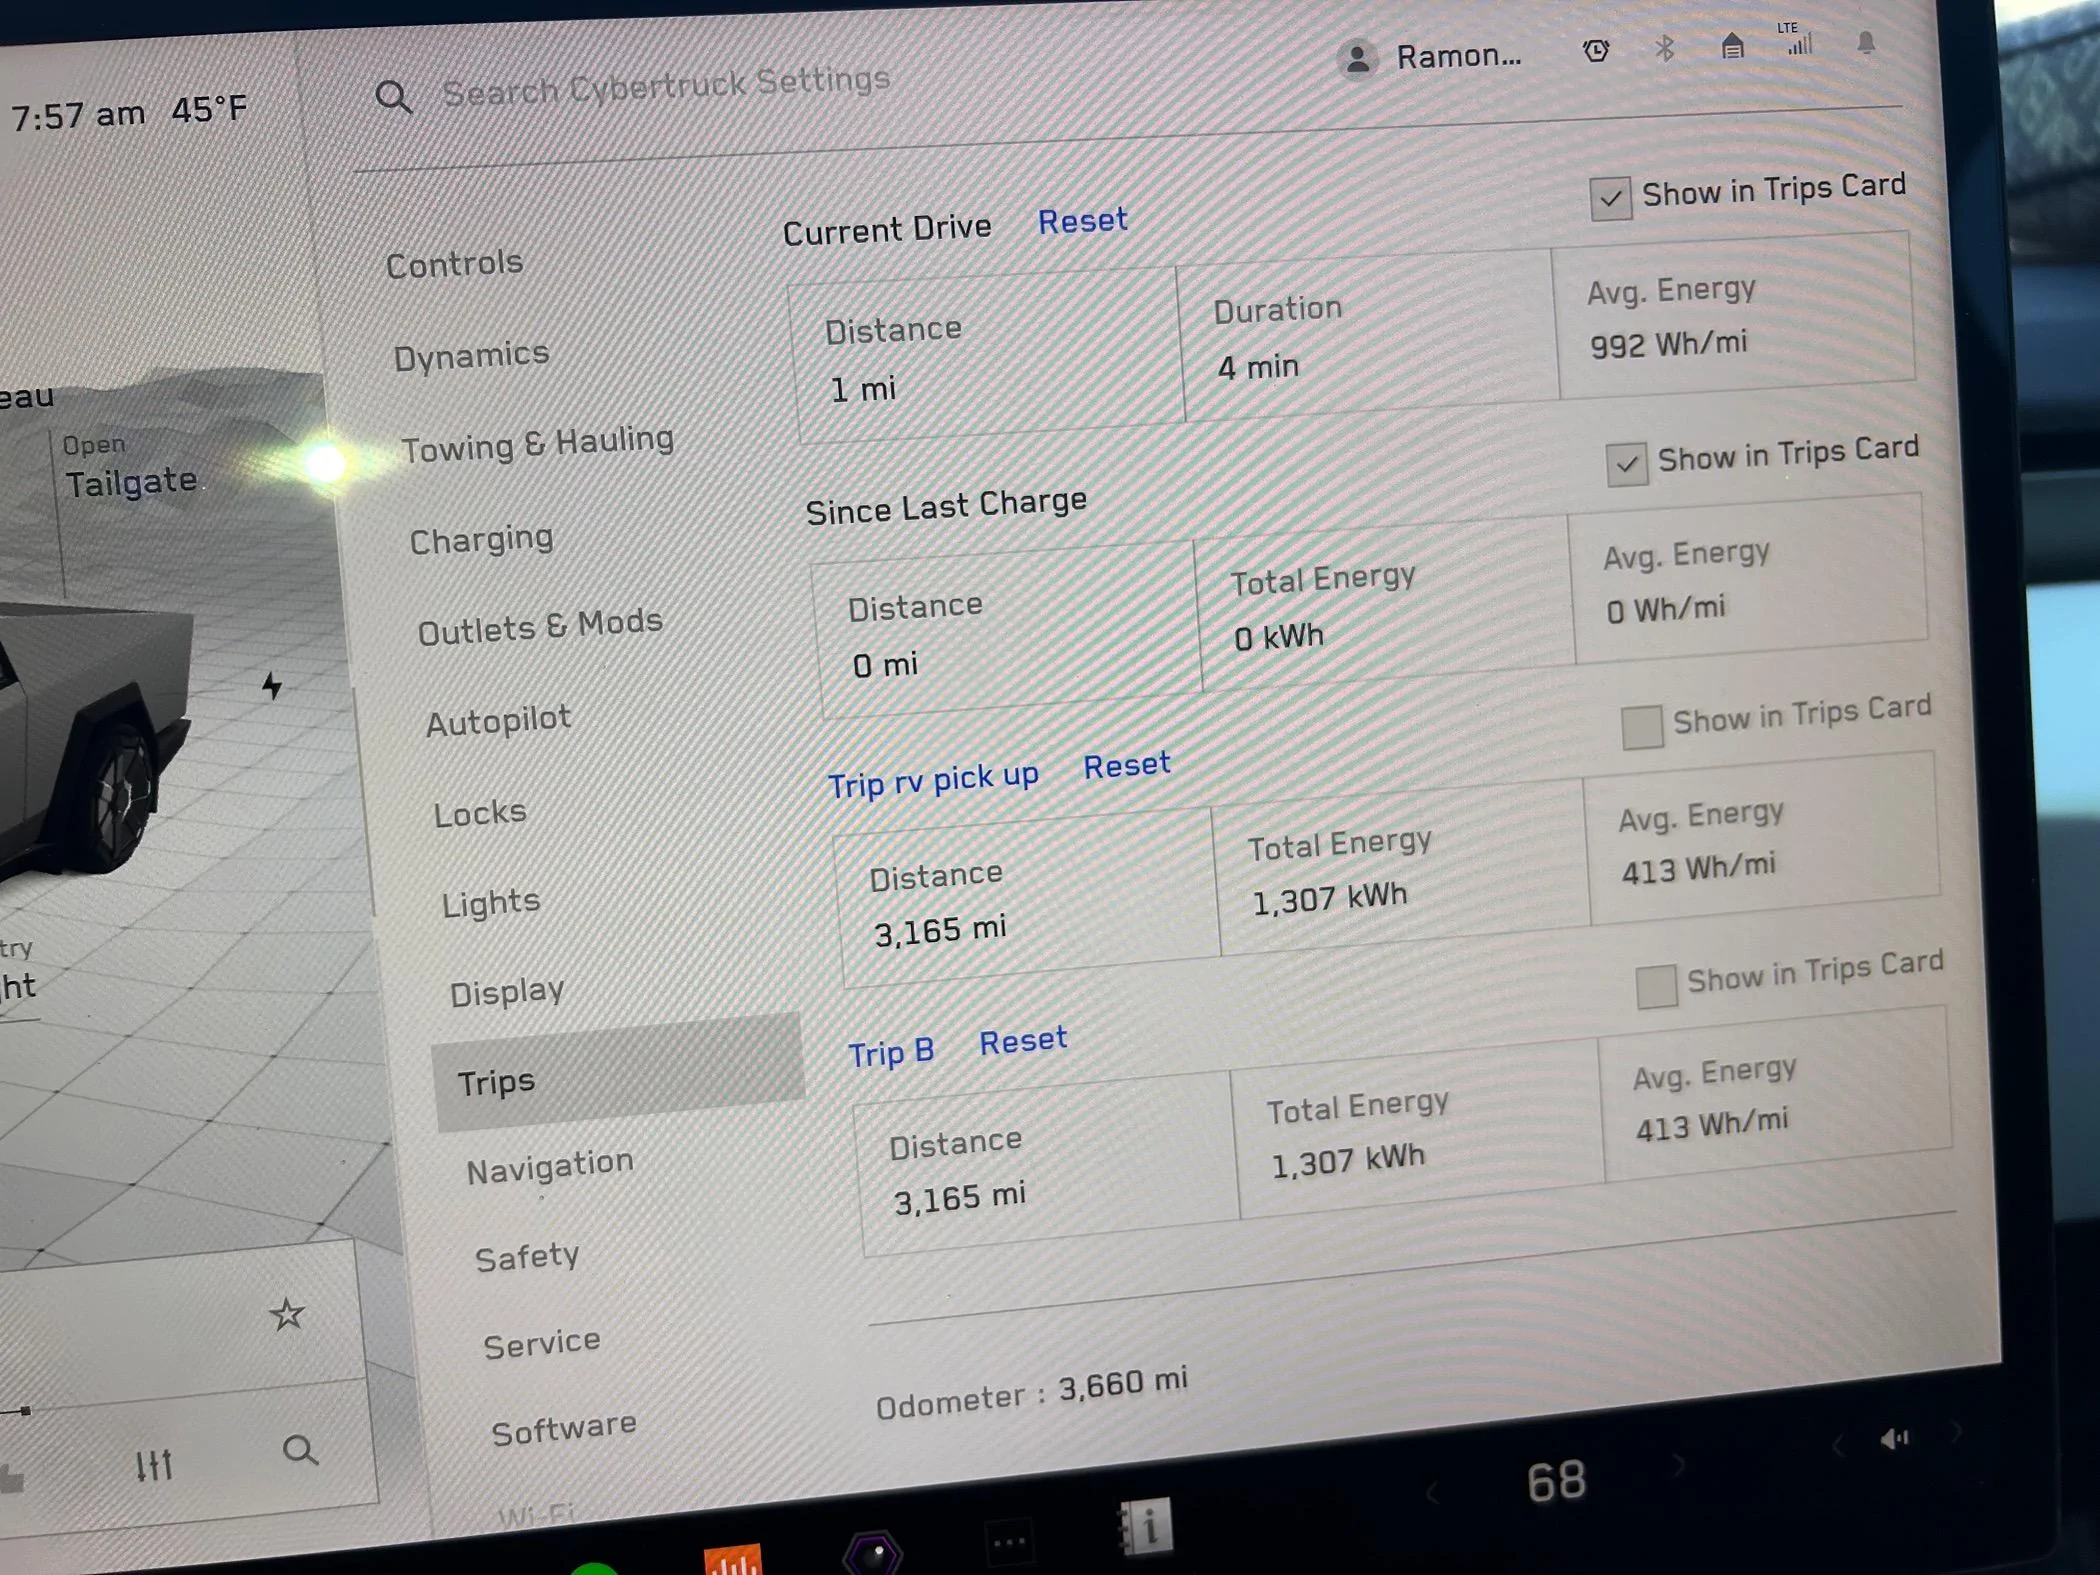Viewport: 2100px width, 1575px height.
Task: Tap the 4 min Duration value
Action: coord(1258,368)
